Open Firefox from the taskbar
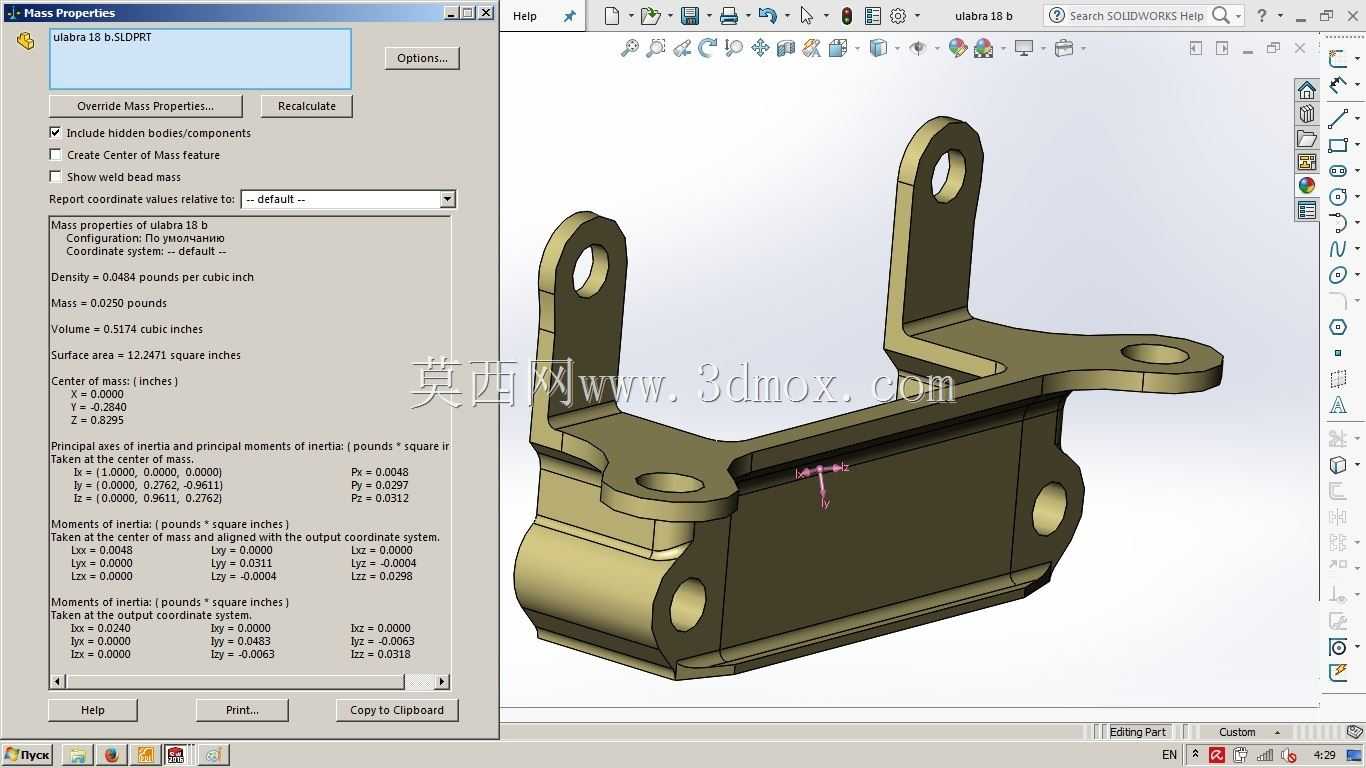1366x768 pixels. pos(111,755)
